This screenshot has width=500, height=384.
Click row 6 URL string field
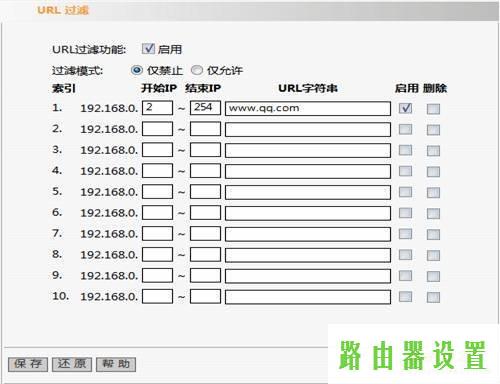pyautogui.click(x=308, y=213)
